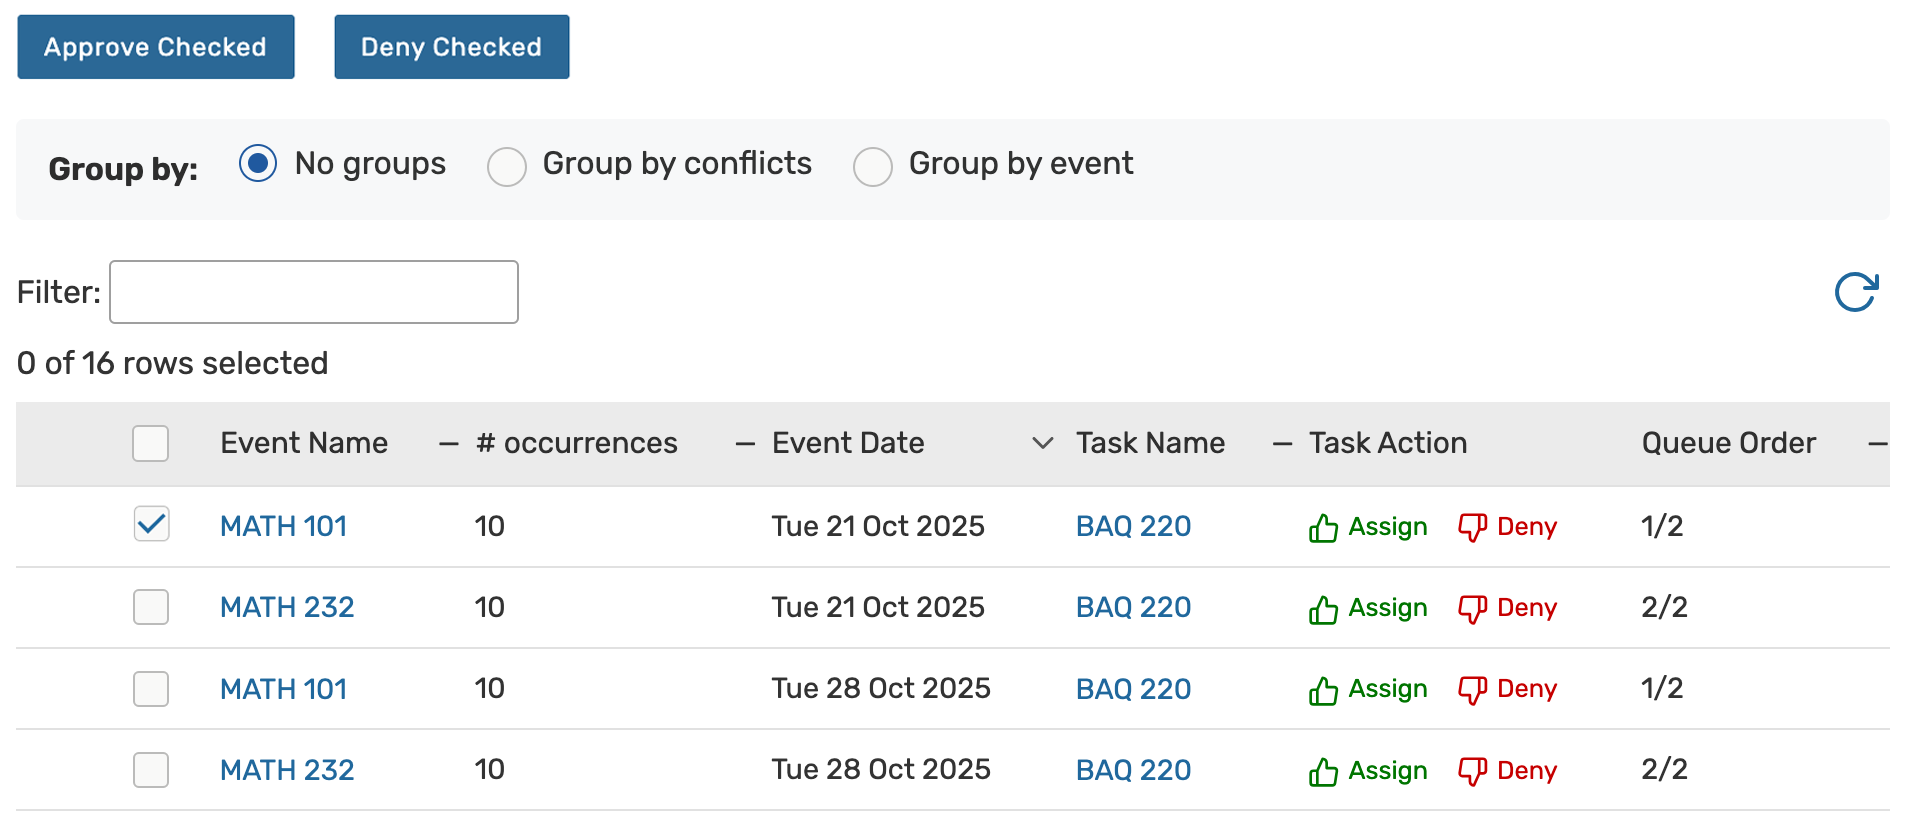Screen dimensions: 1922x815
Task: Check the MATH 232 row for 28 Oct
Action: [x=151, y=770]
